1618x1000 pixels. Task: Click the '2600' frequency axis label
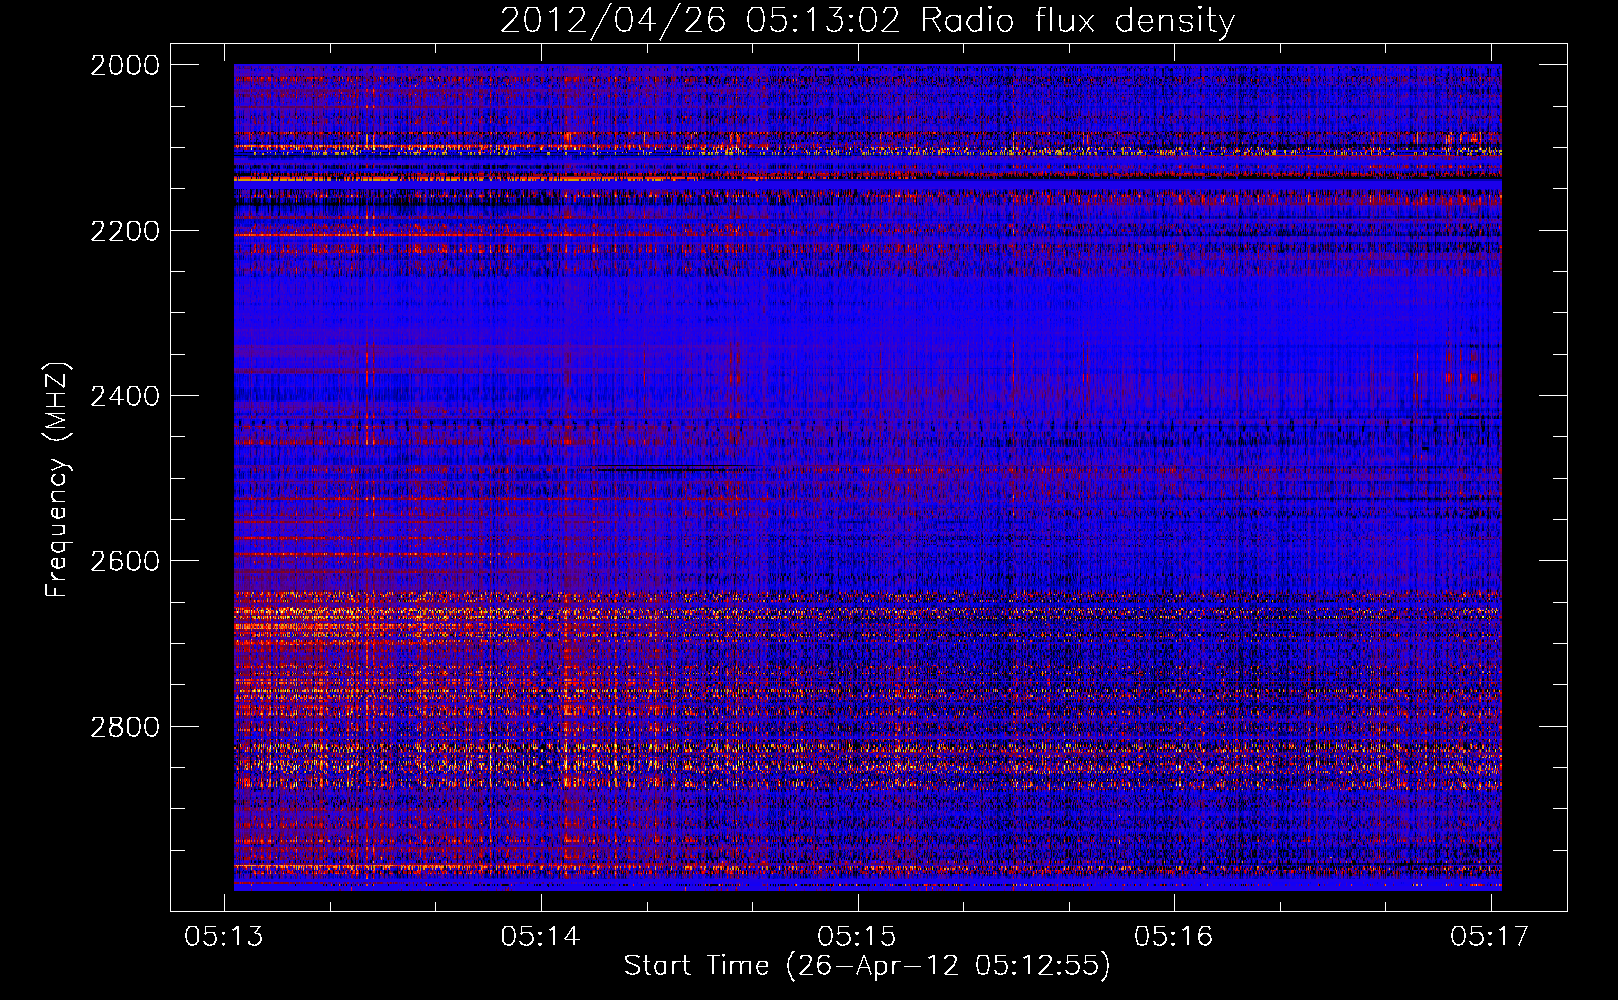tap(125, 561)
